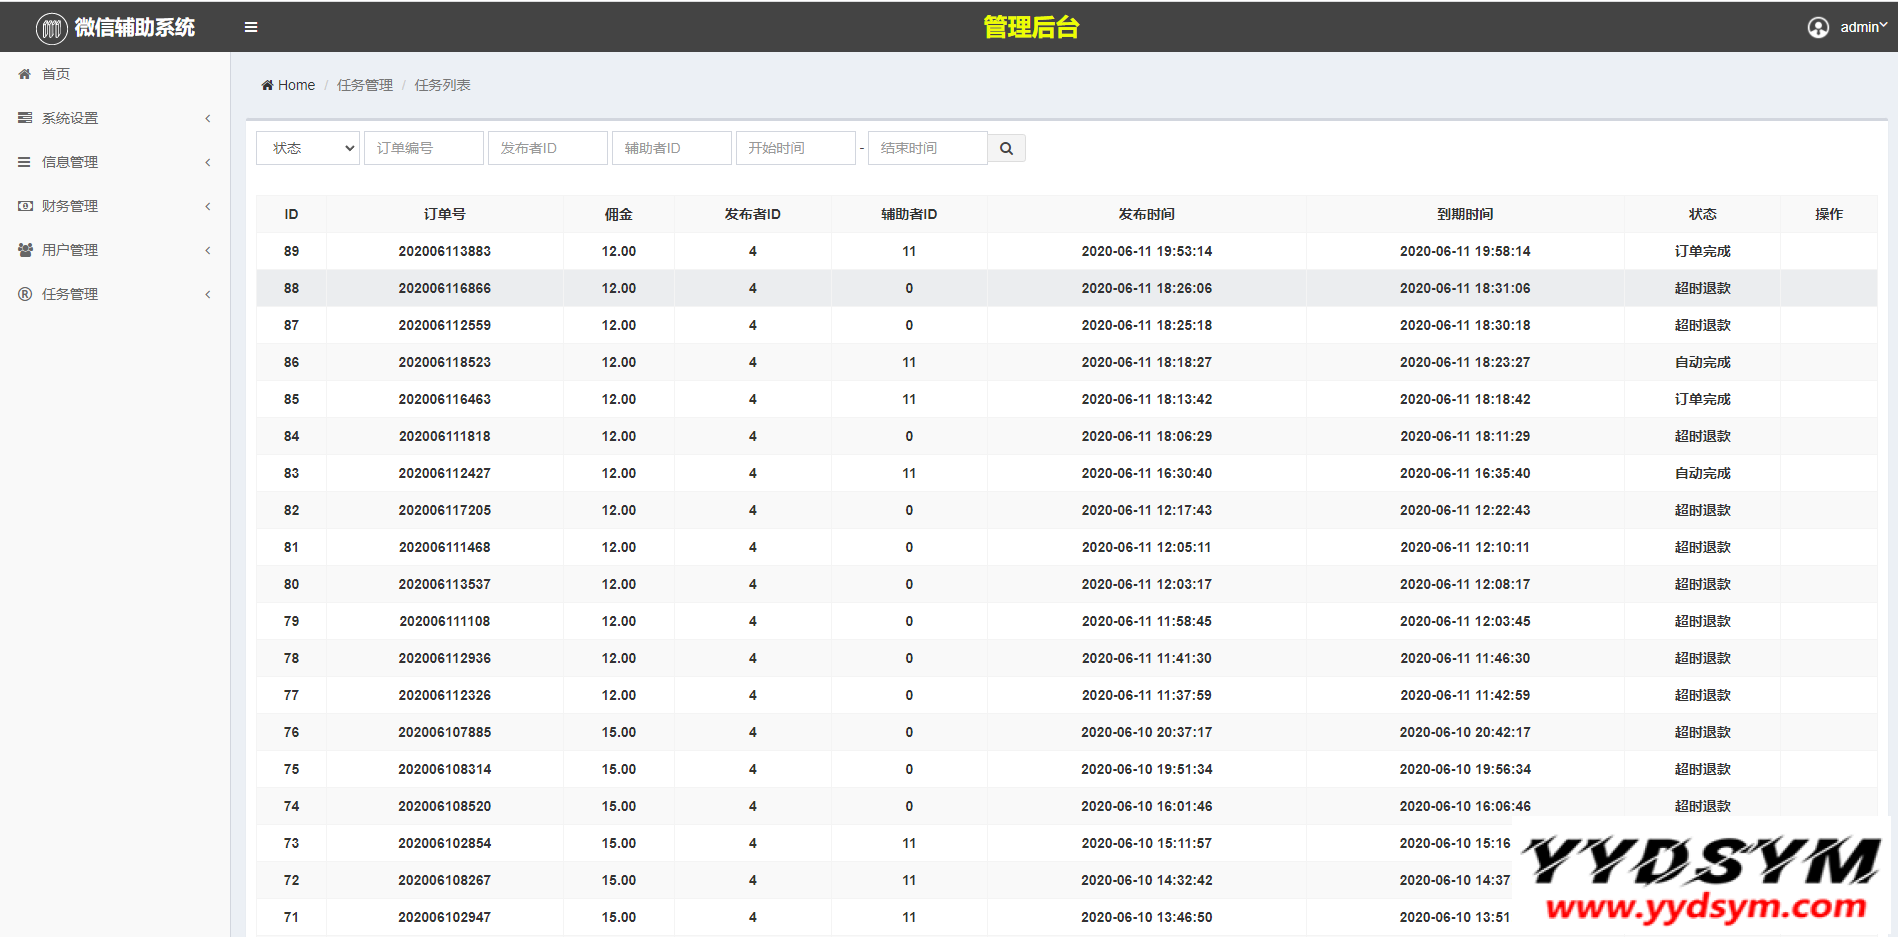Click the 任务管理 breadcrumb link
The image size is (1898, 937).
tap(365, 85)
